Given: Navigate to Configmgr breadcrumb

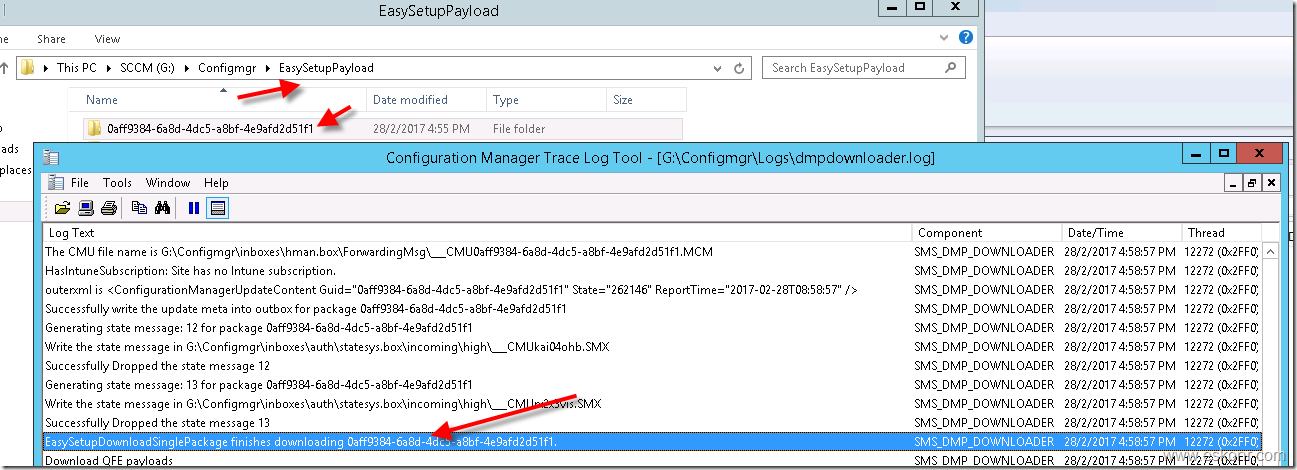Looking at the screenshot, I should point(229,68).
